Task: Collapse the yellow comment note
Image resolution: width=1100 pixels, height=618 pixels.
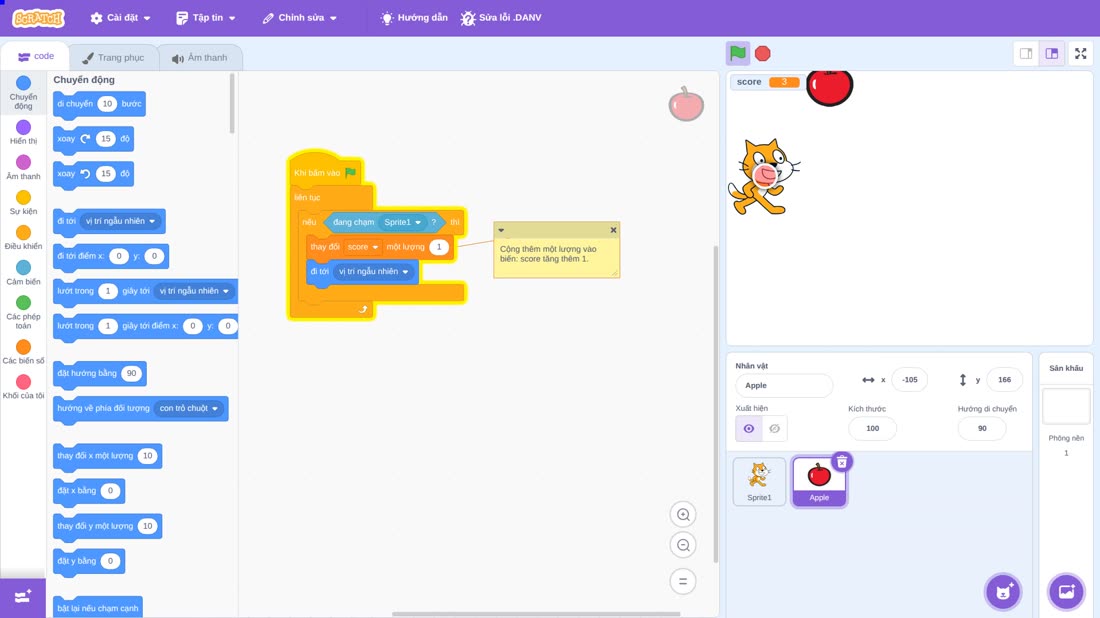Action: (501, 230)
